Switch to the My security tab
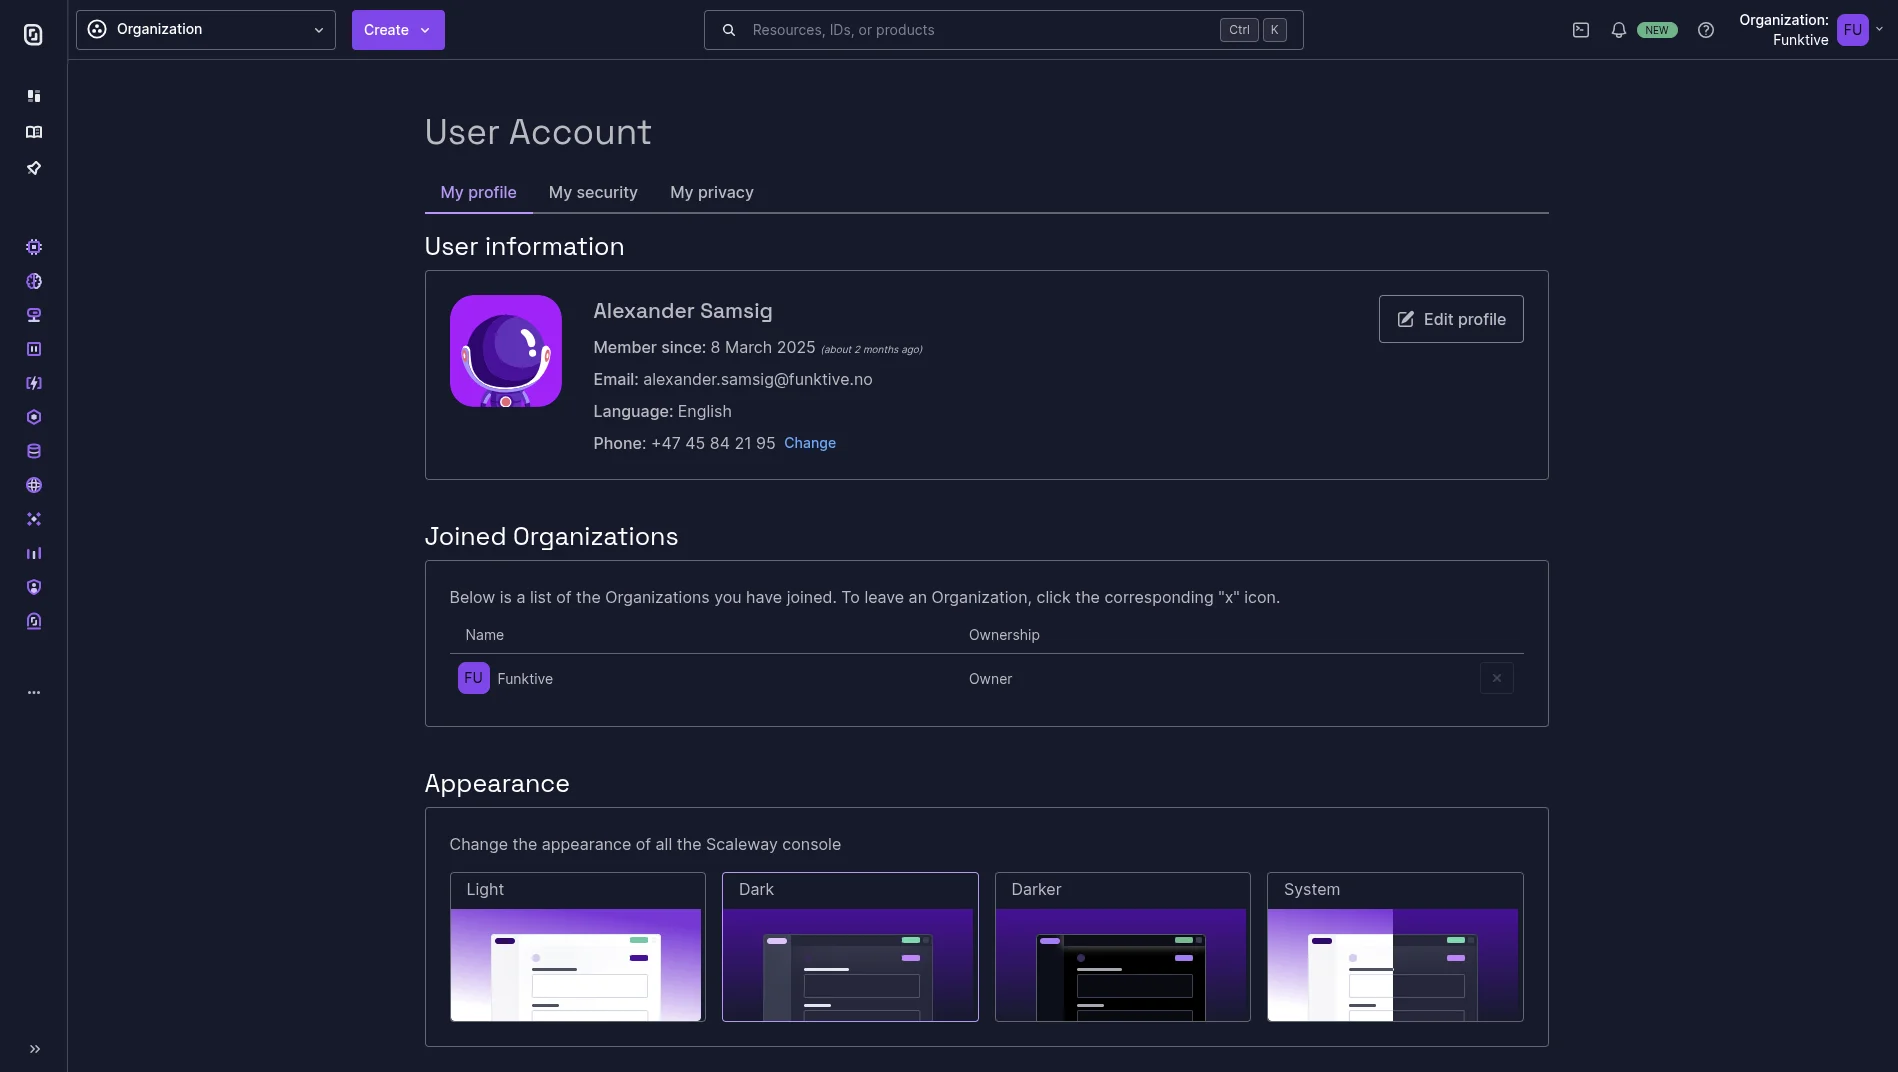Viewport: 1898px width, 1072px height. tap(593, 192)
